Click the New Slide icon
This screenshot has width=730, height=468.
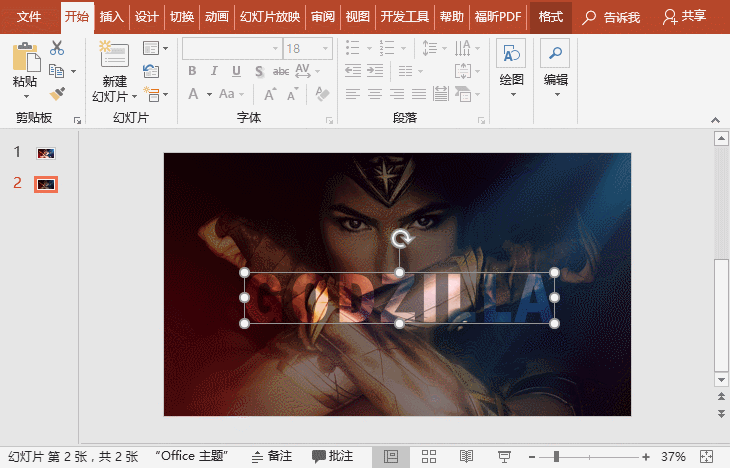[x=114, y=55]
